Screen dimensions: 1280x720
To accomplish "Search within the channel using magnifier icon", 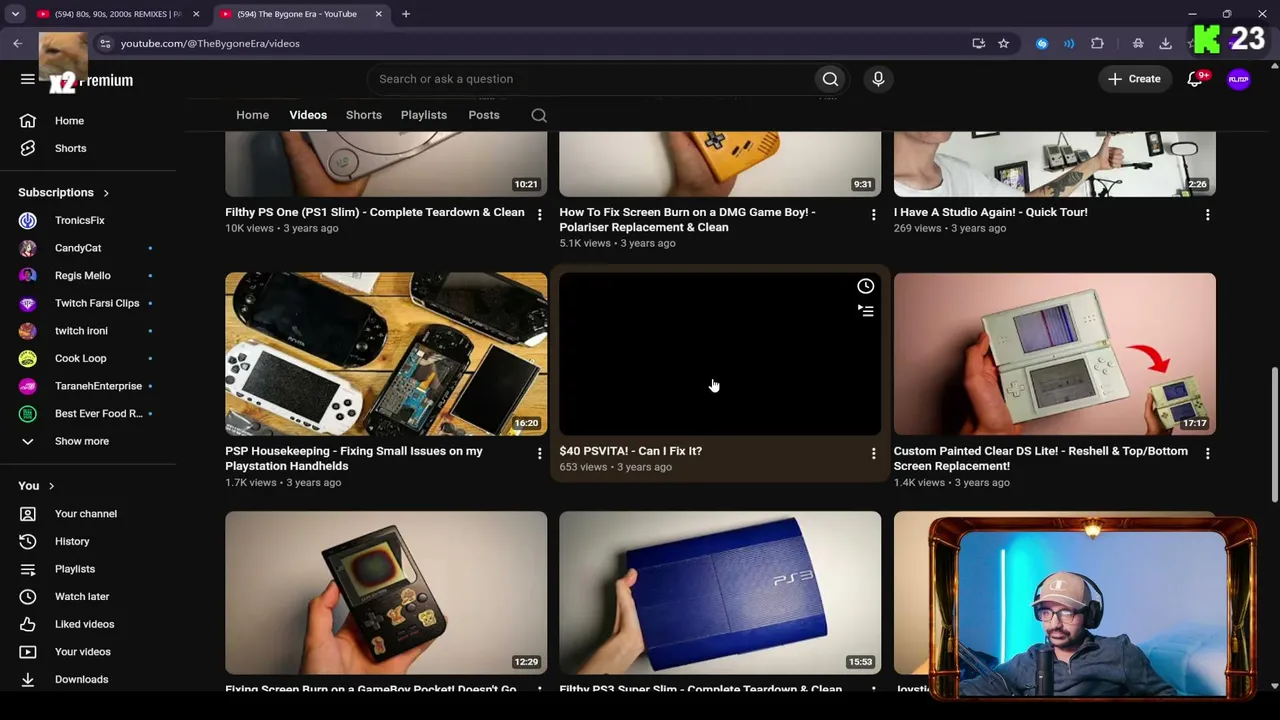I will click(539, 115).
